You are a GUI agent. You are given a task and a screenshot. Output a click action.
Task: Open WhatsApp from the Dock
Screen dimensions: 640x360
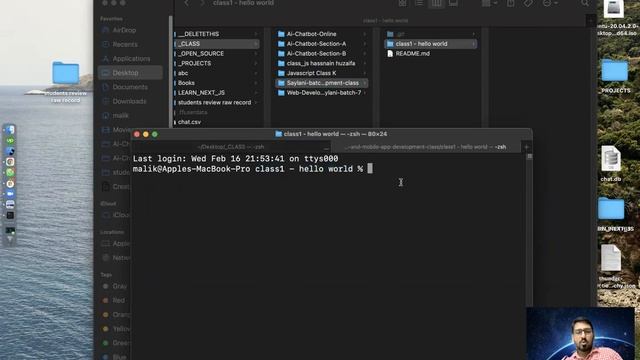point(10,173)
